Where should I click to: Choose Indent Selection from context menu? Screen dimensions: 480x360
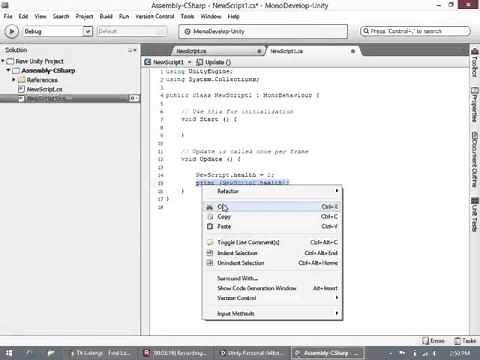272,253
